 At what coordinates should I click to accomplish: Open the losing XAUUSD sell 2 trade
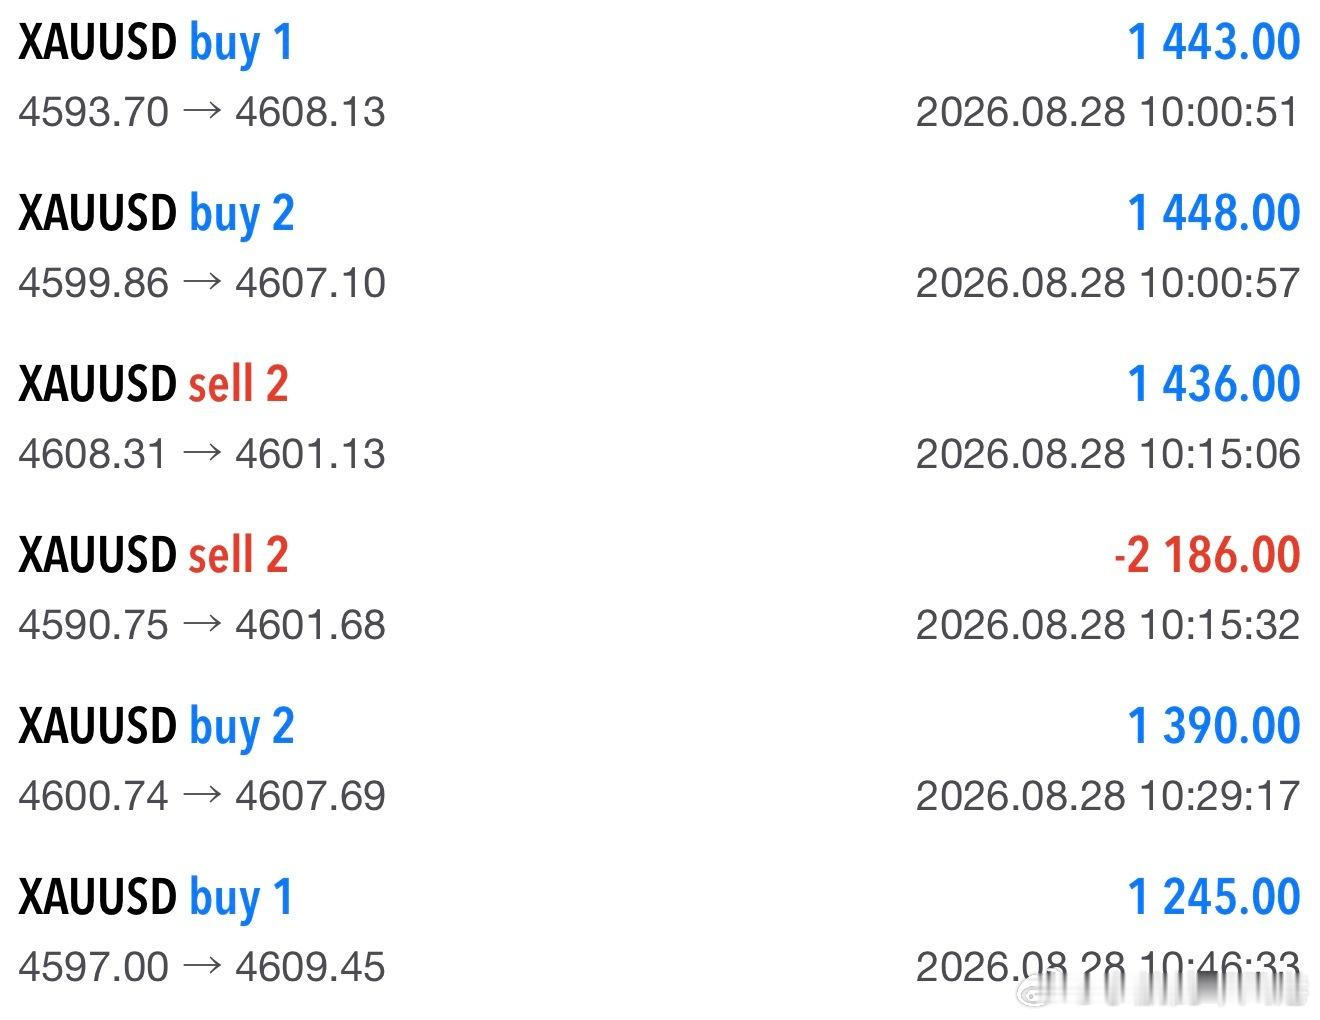pos(660,589)
